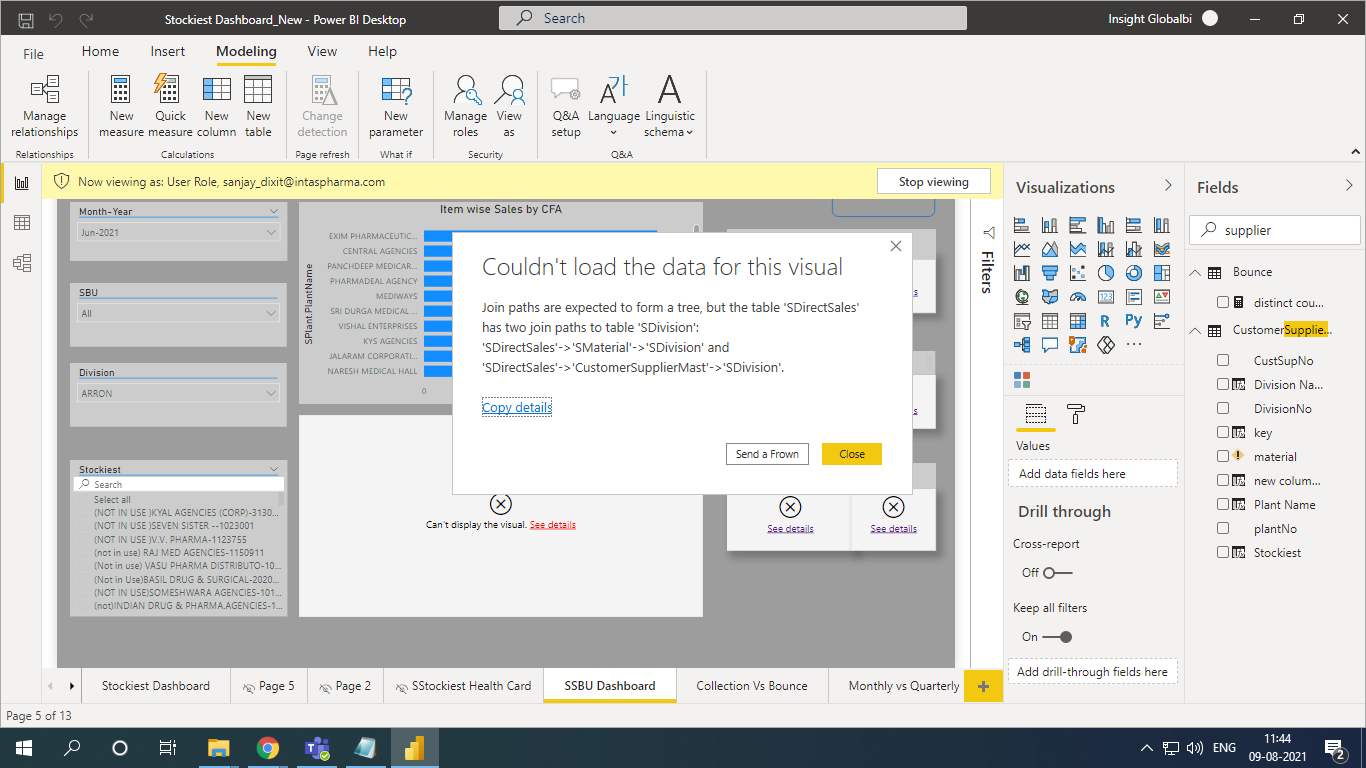Open Quick measure tool

[x=170, y=108]
